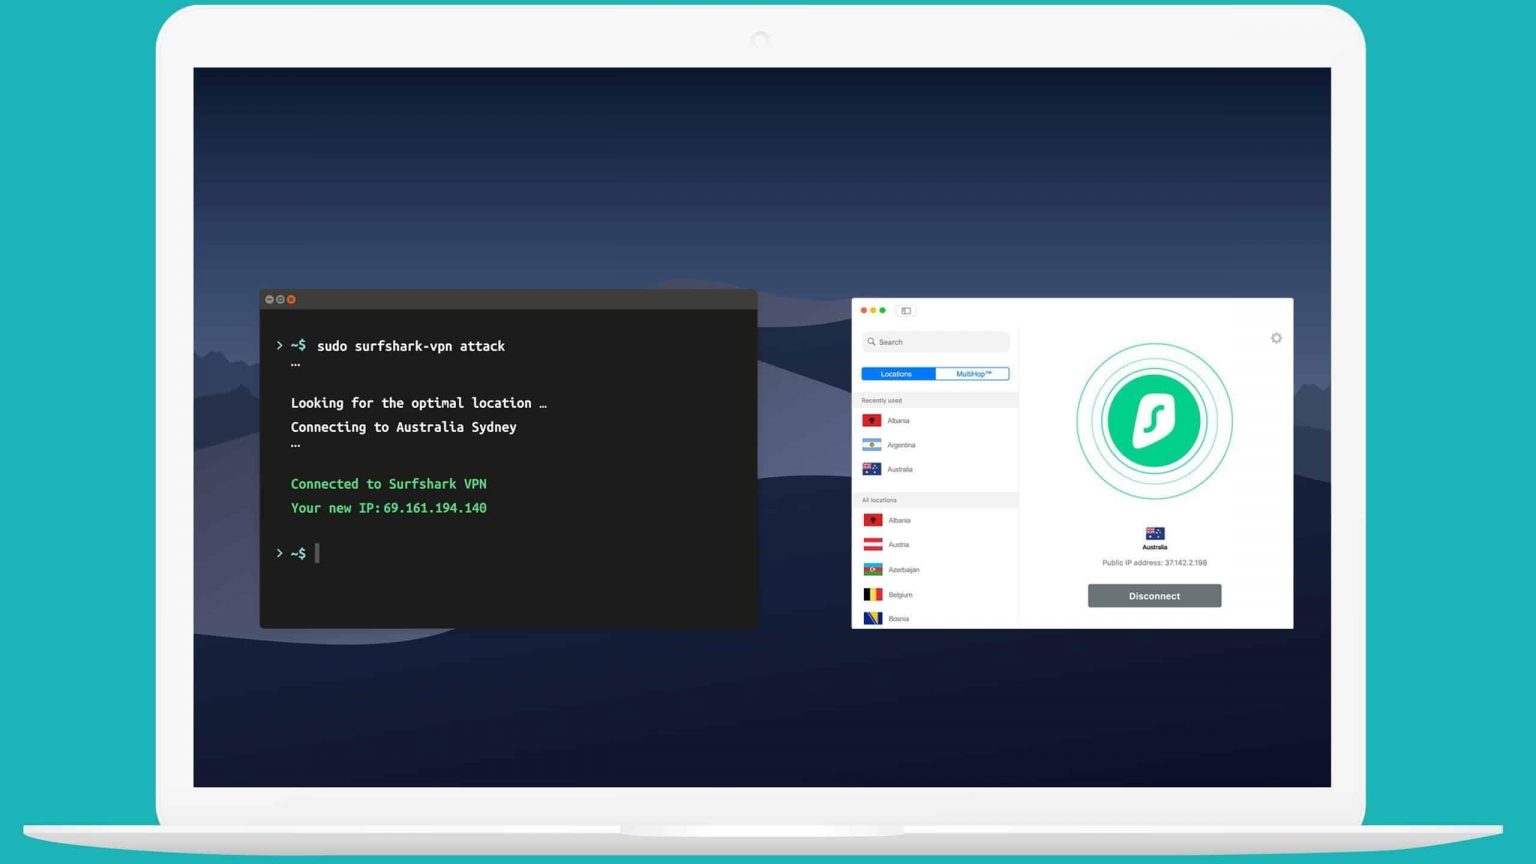Click the magnifier icon in the search box
Screen dimensions: 1536x864
point(871,342)
